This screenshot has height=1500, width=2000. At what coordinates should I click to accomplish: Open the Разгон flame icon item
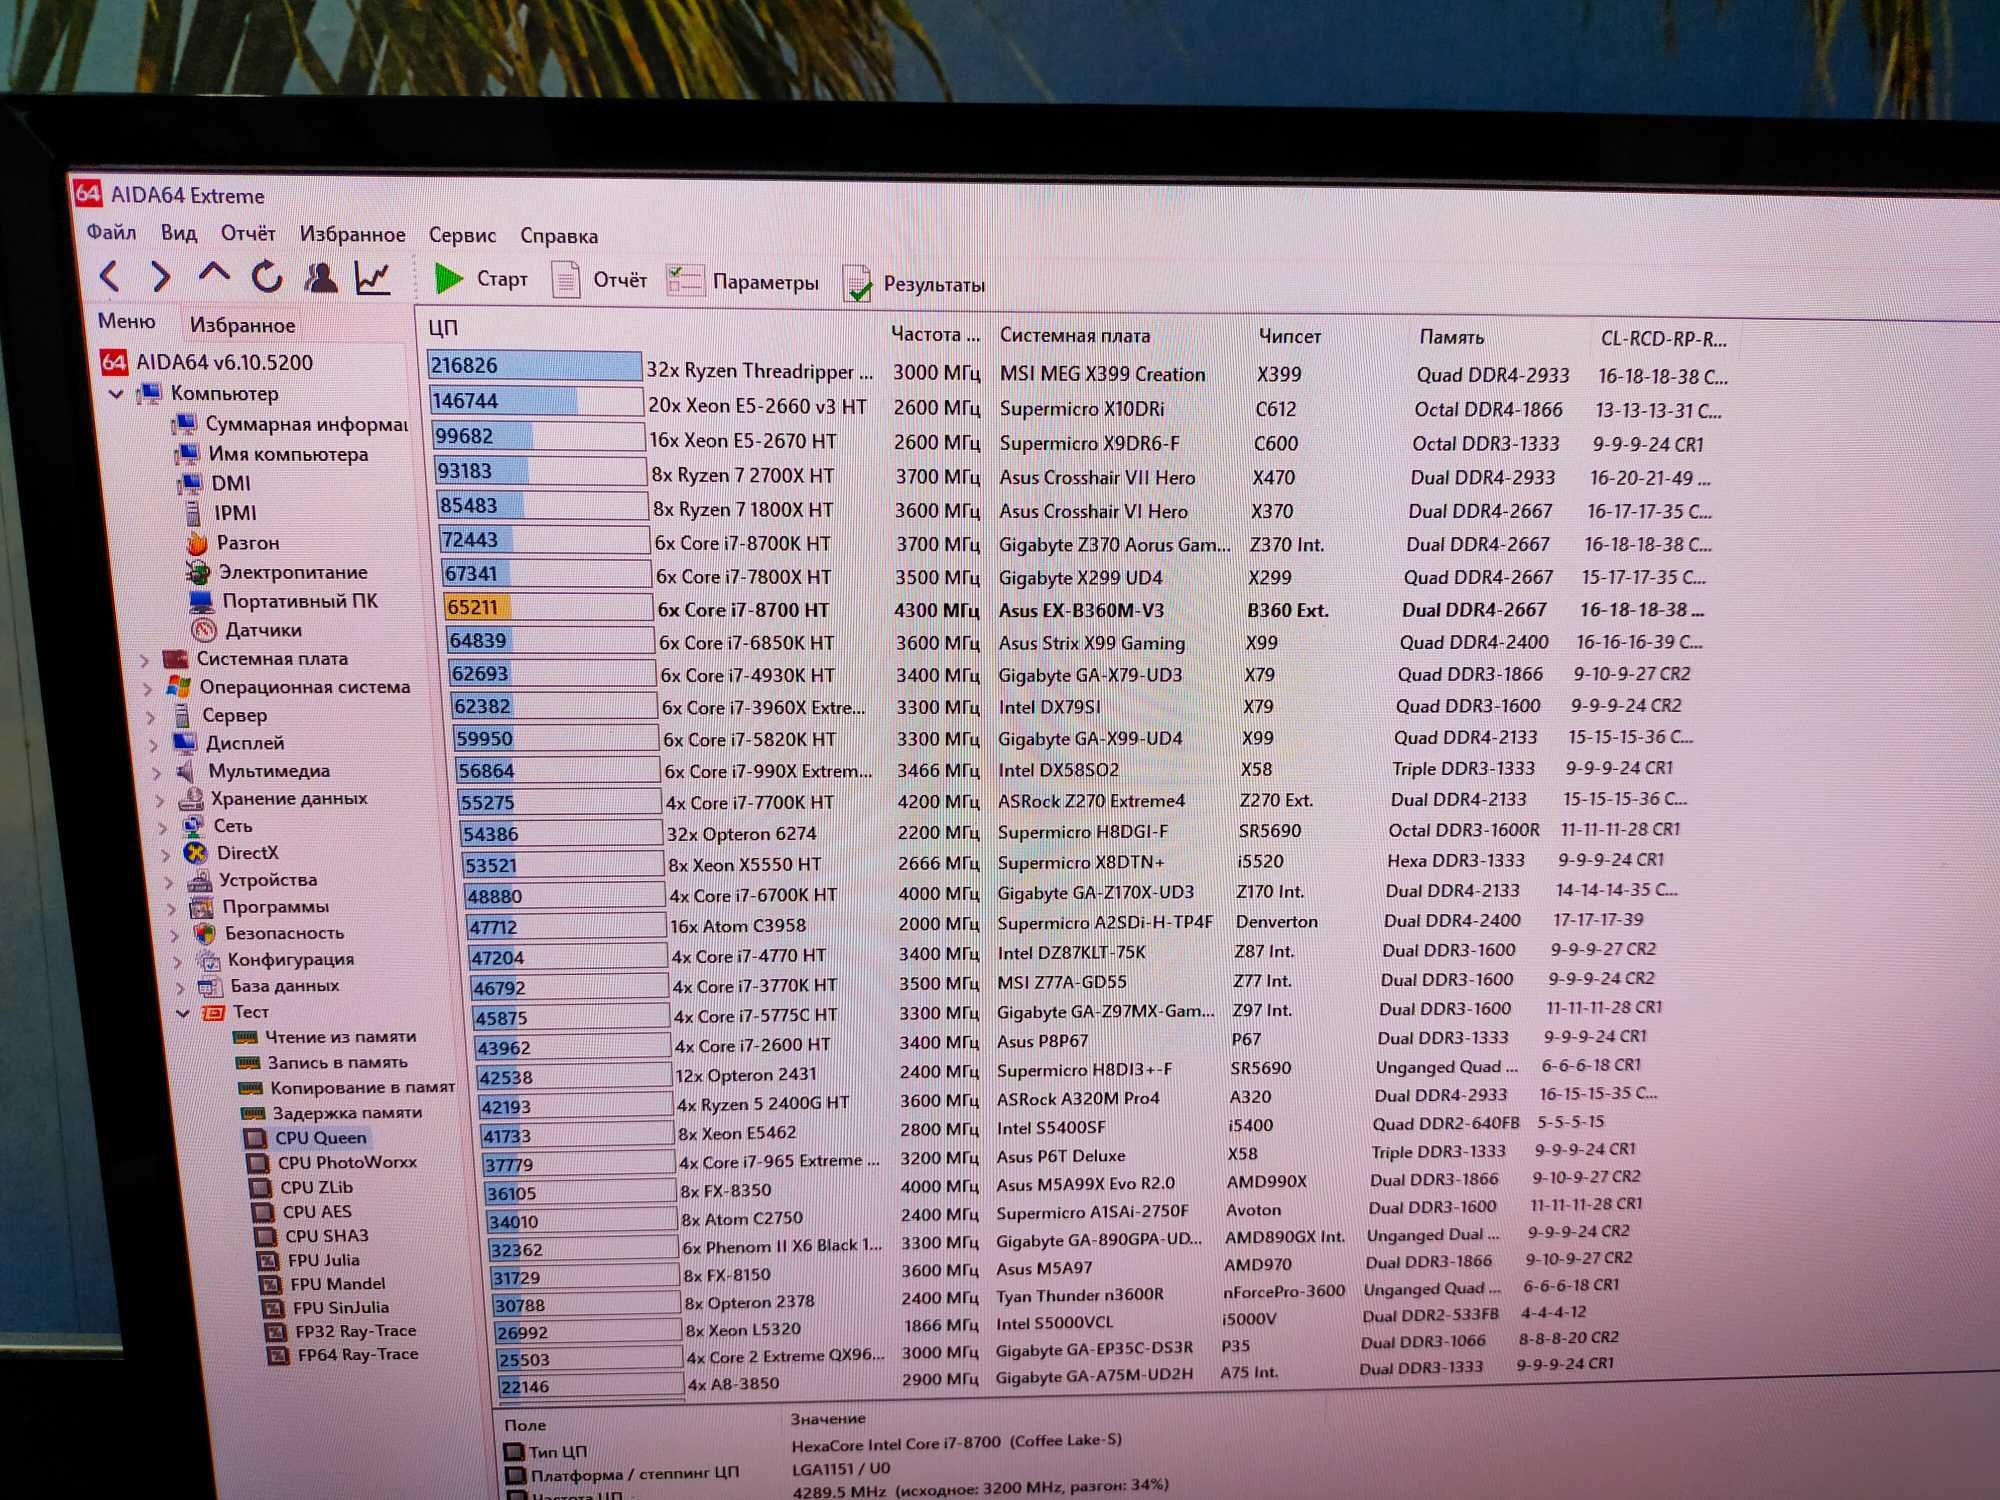[197, 543]
